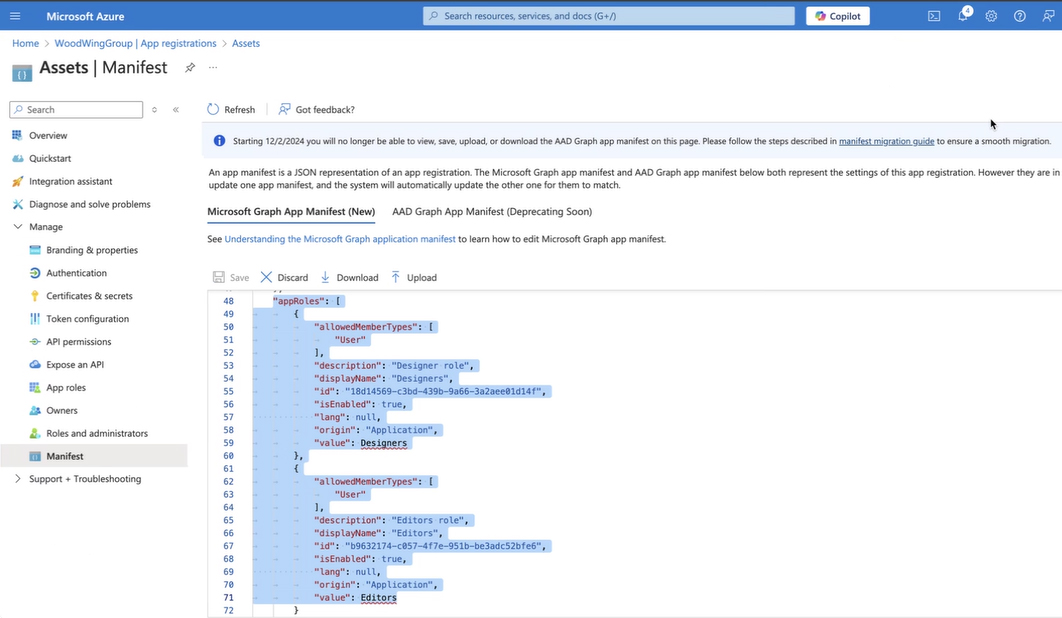Open Quickstart in the sidebar
Image resolution: width=1062 pixels, height=618 pixels.
50,158
